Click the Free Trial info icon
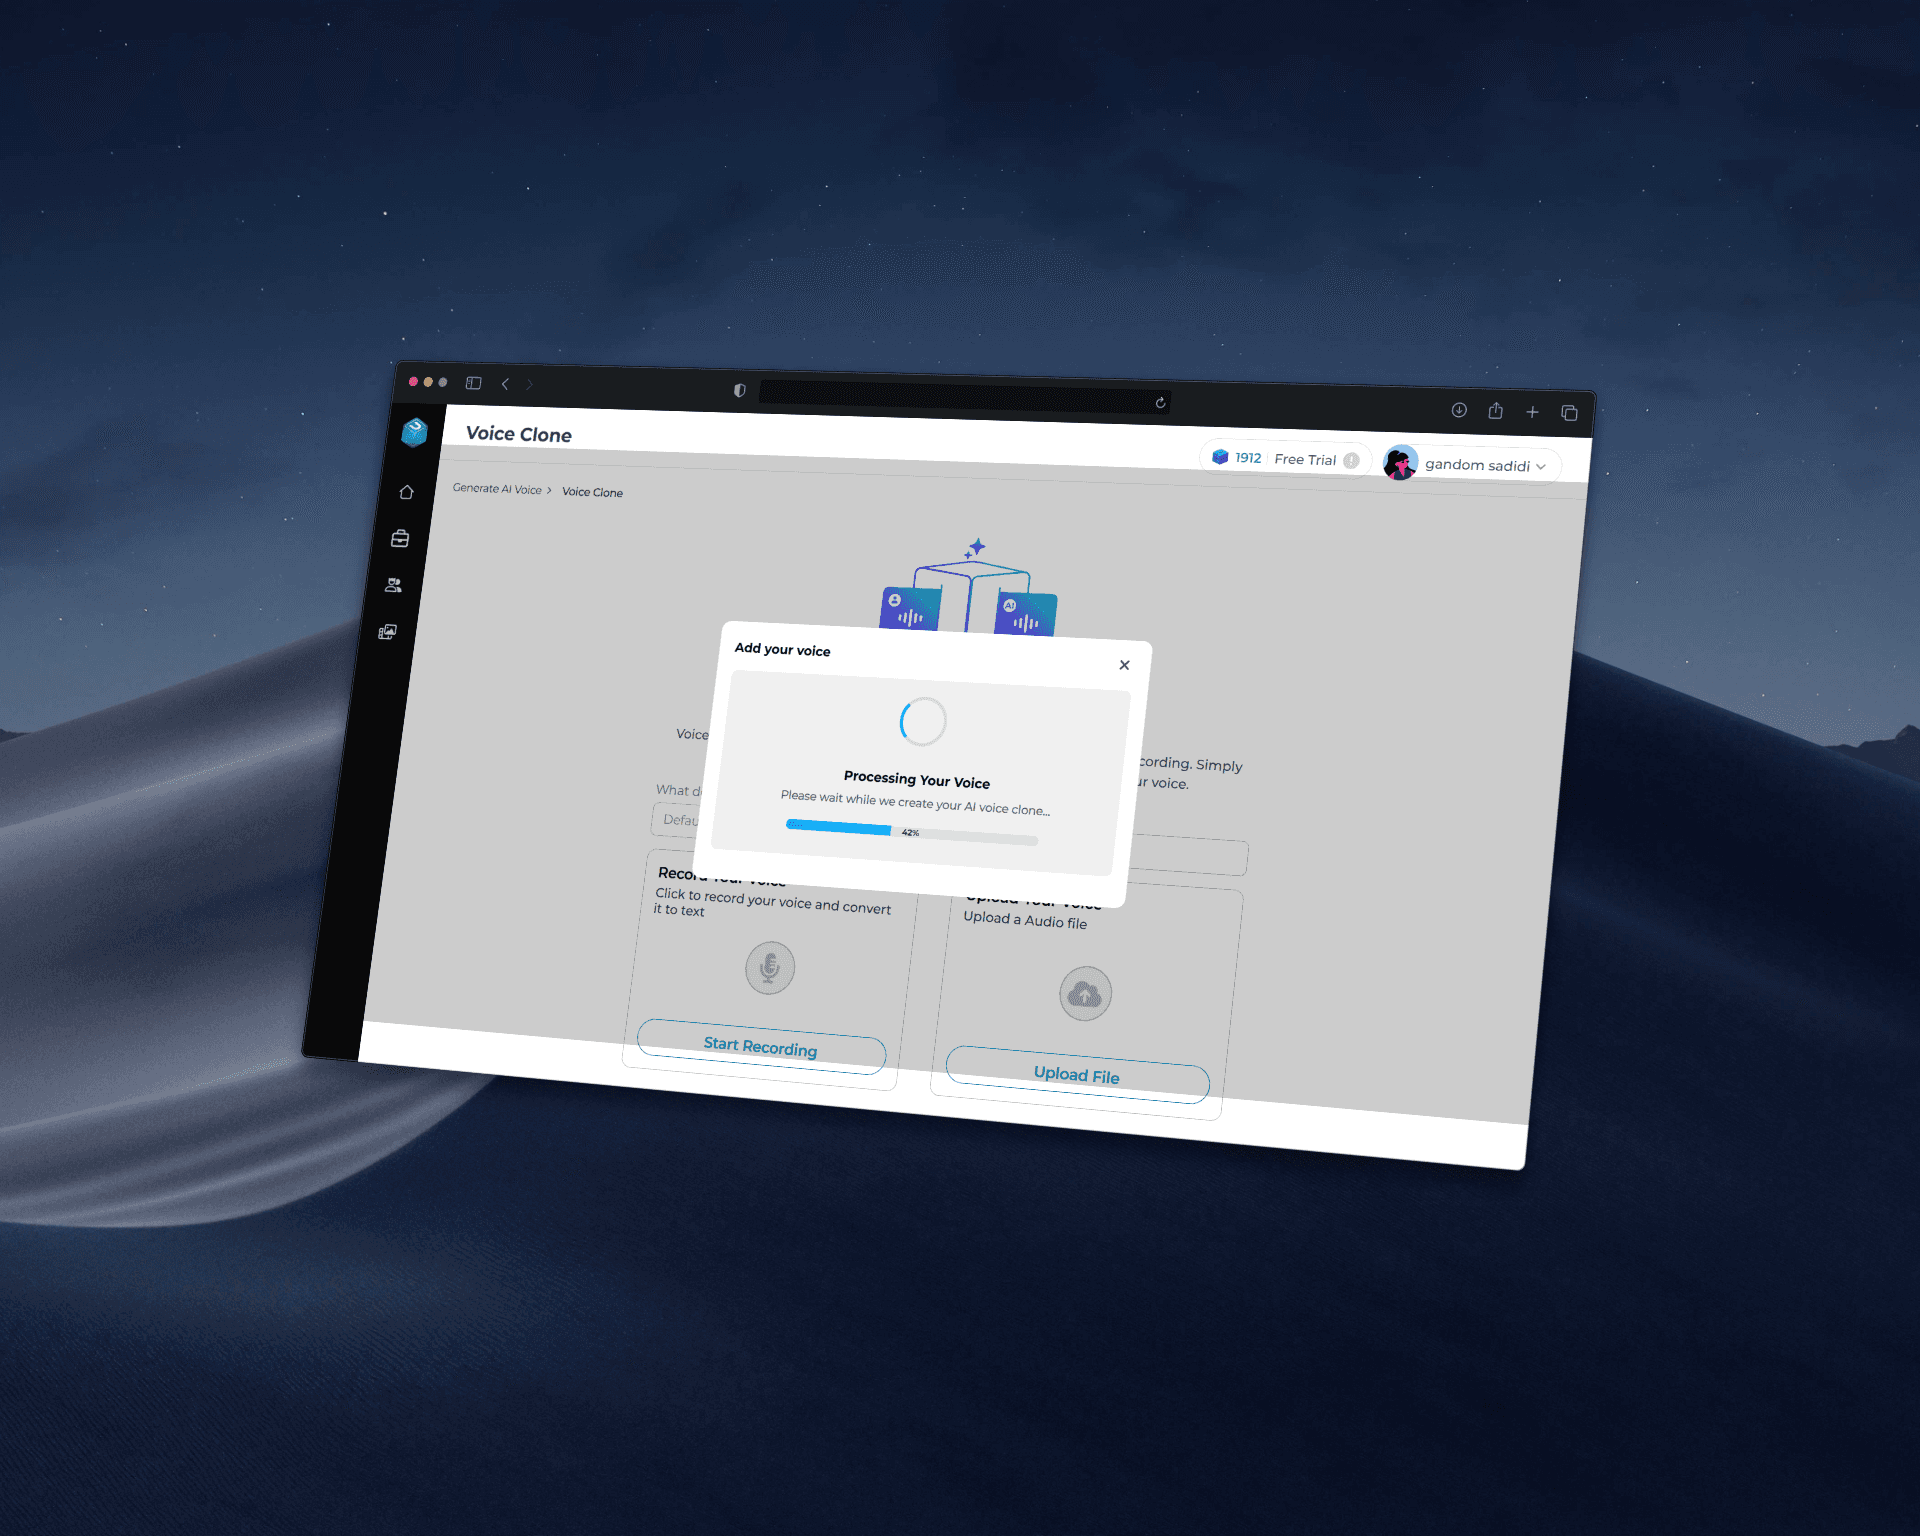Screen dimensions: 1920x1536 coord(1351,461)
